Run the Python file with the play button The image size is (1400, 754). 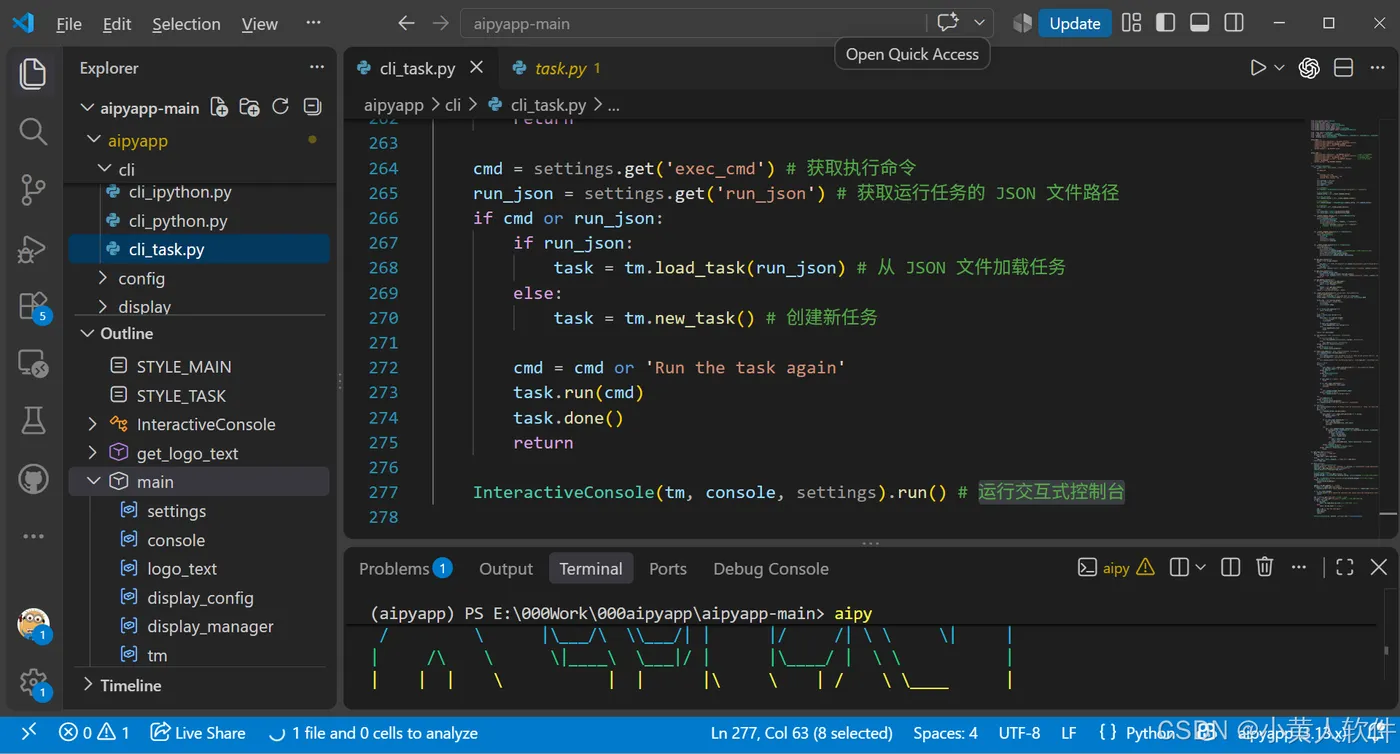click(x=1258, y=68)
